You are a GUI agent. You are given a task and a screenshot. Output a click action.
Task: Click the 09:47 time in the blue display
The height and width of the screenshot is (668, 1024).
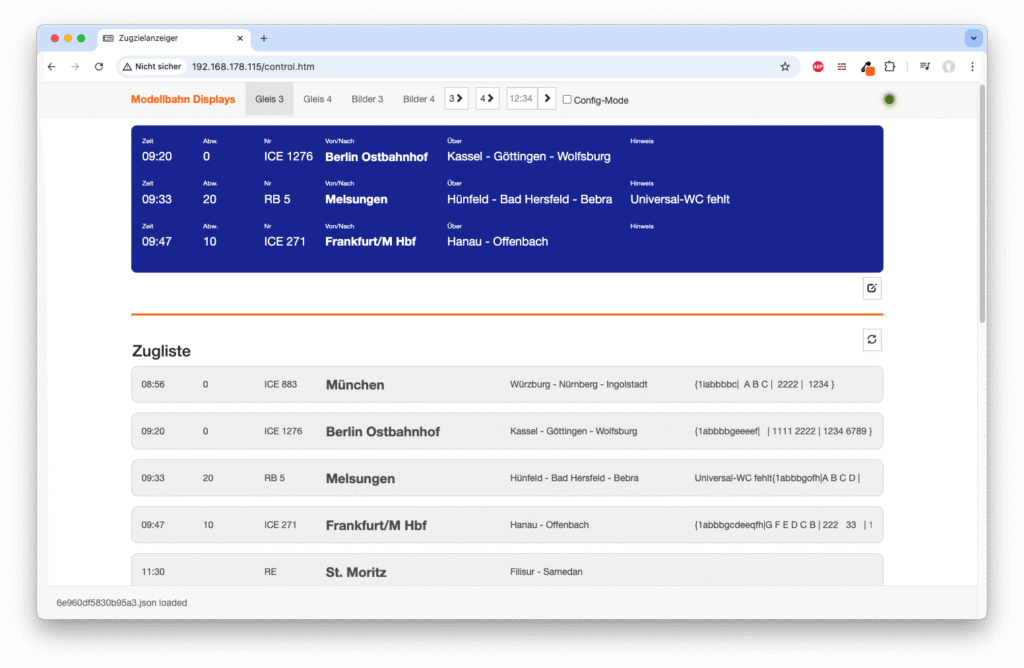157,242
